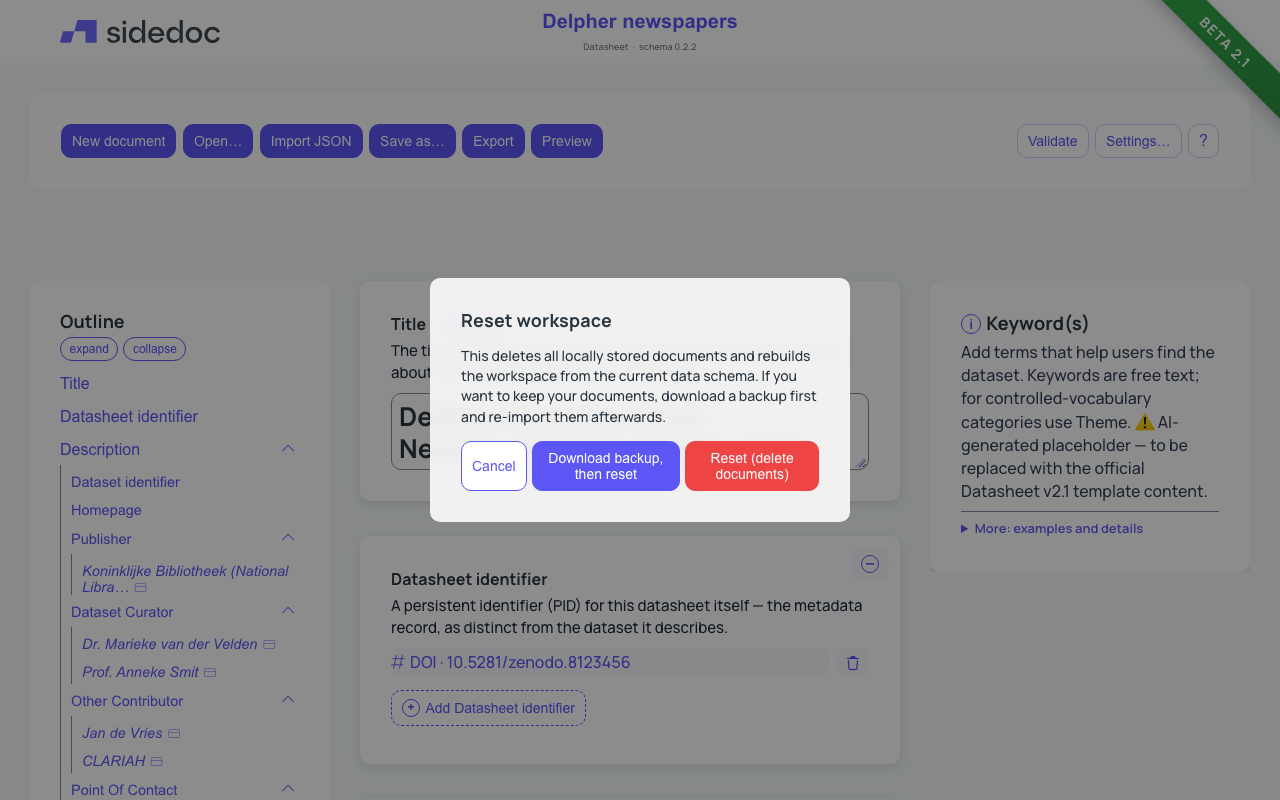Screen dimensions: 1280x800
Task: Click the card icon next to Koninklijke Bibliotheek
Action: [x=141, y=588]
